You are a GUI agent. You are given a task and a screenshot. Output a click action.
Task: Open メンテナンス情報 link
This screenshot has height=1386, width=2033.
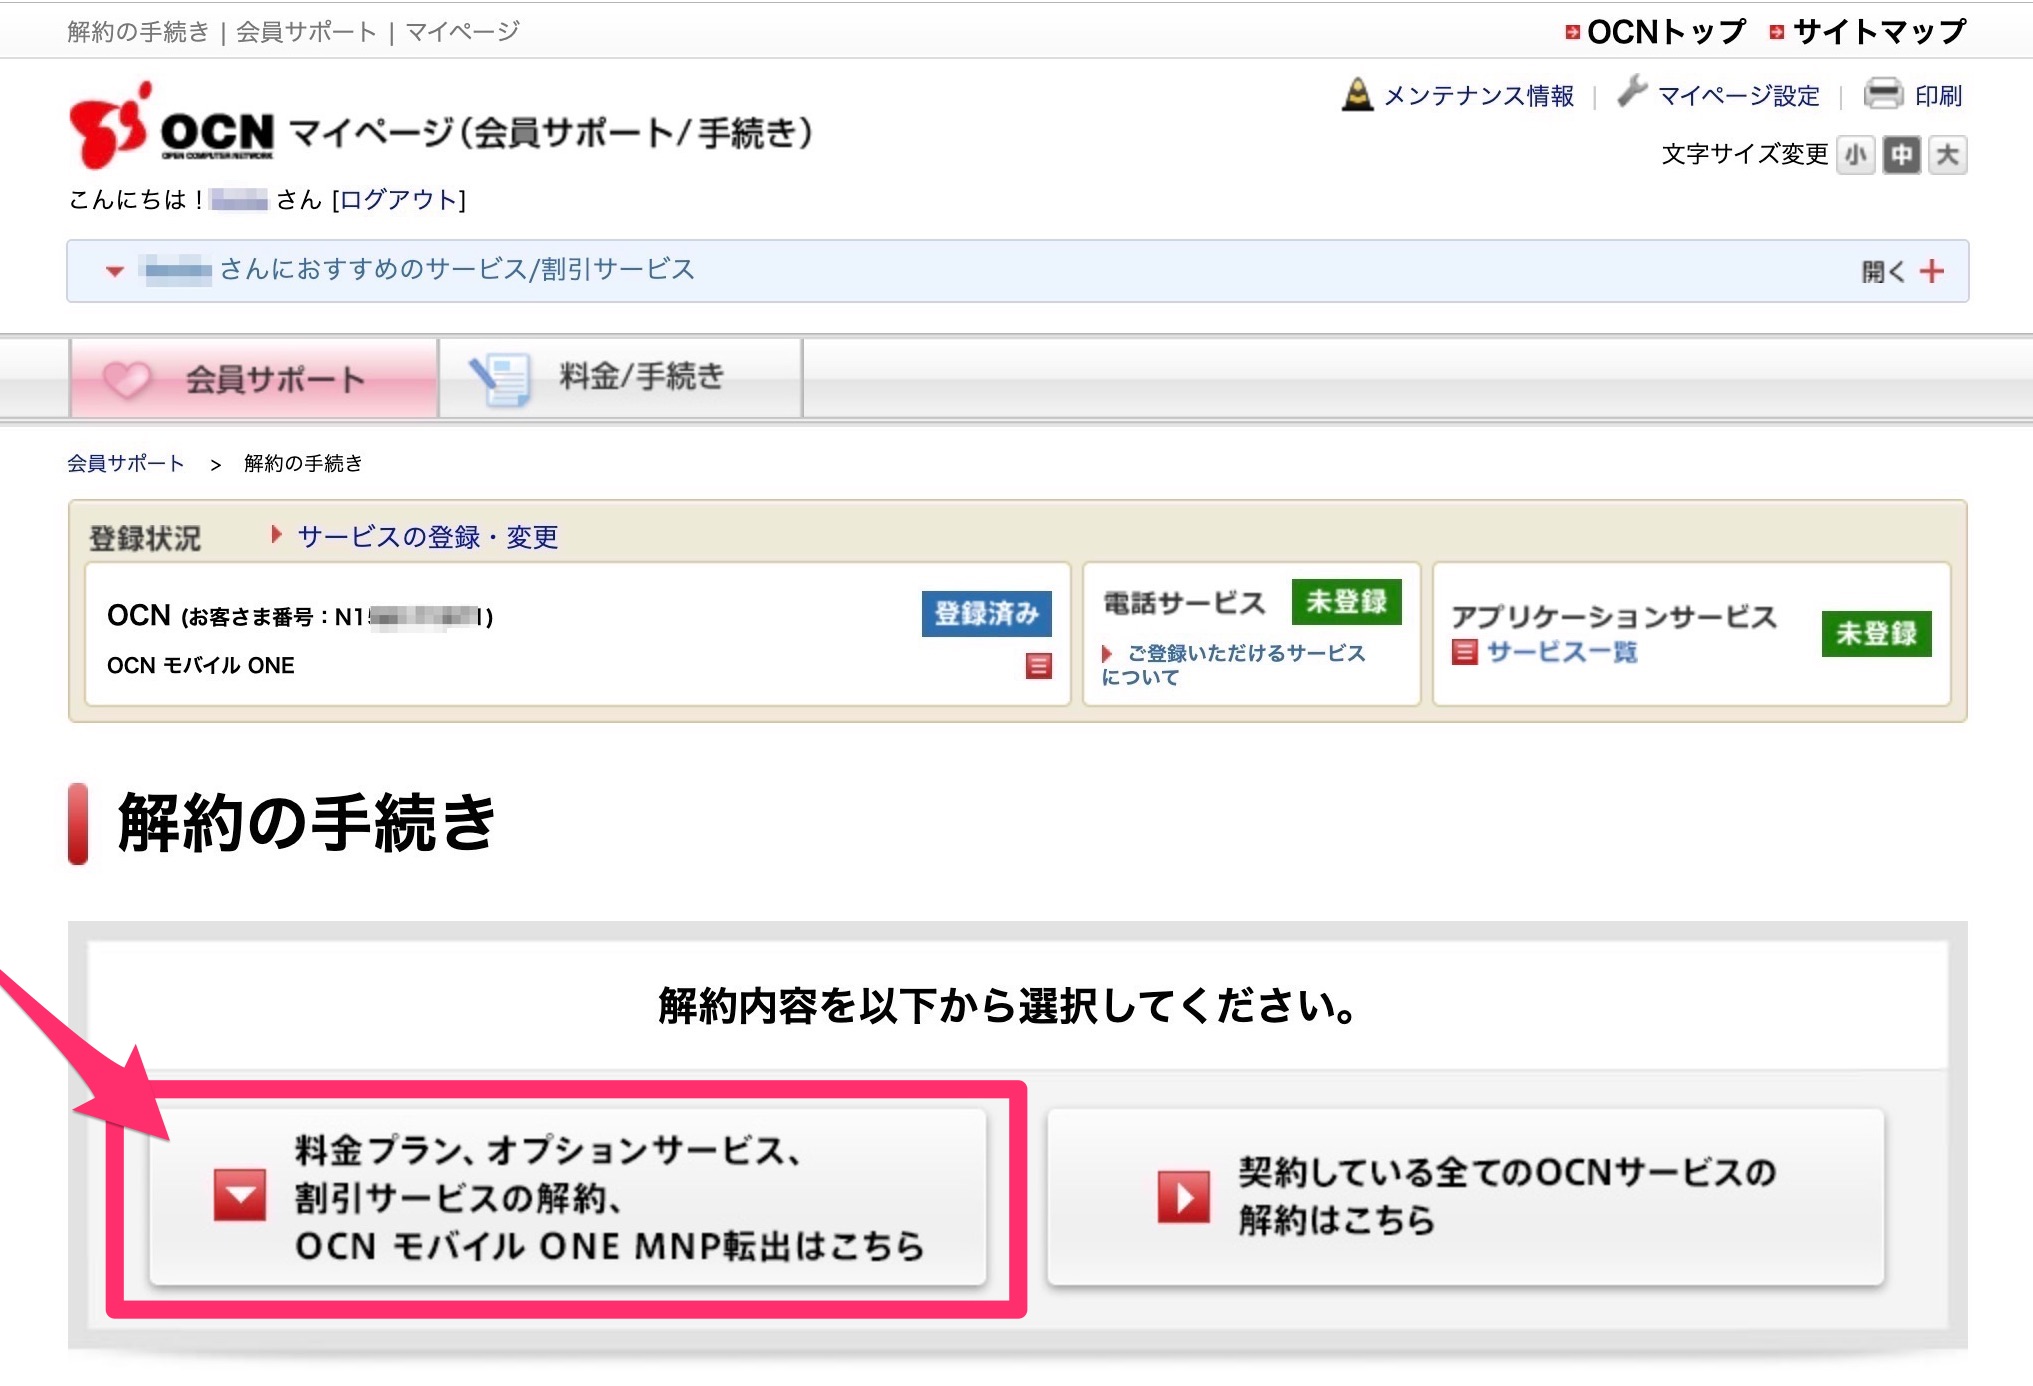coord(1478,96)
